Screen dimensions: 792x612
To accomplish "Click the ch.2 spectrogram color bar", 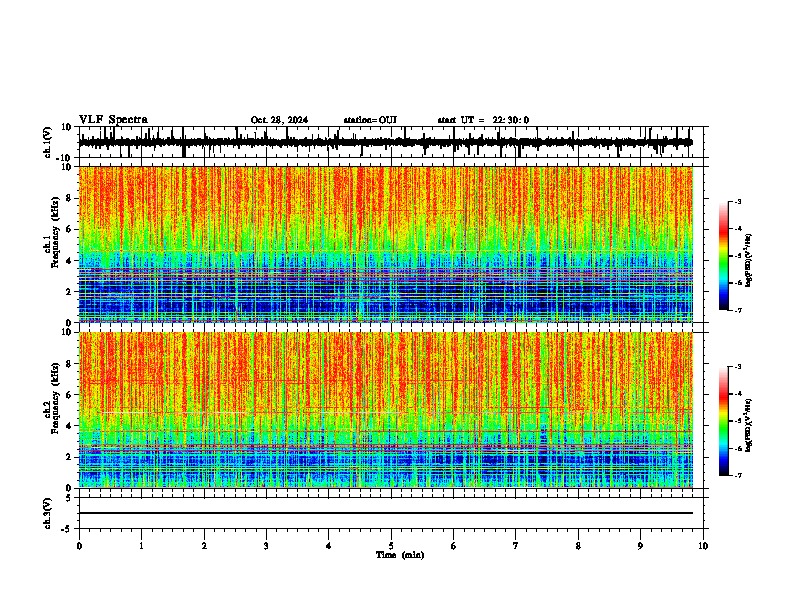I will click(x=724, y=421).
